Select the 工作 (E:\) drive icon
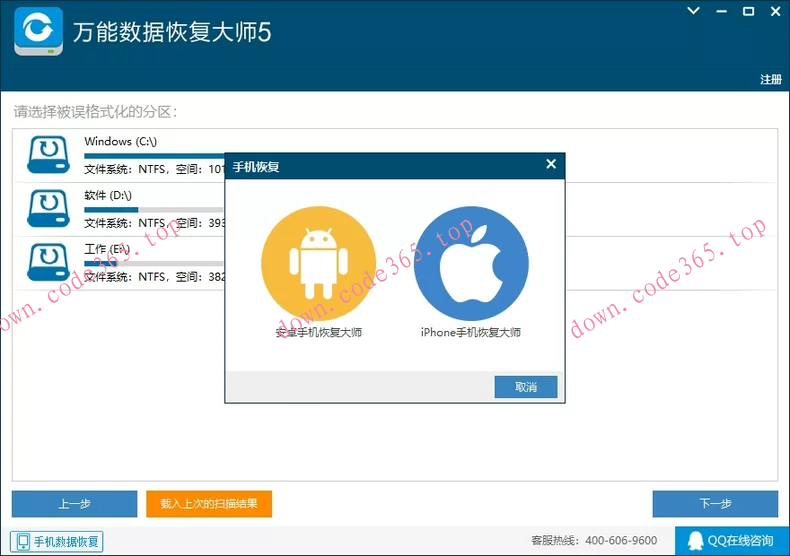This screenshot has width=790, height=556. click(x=48, y=262)
